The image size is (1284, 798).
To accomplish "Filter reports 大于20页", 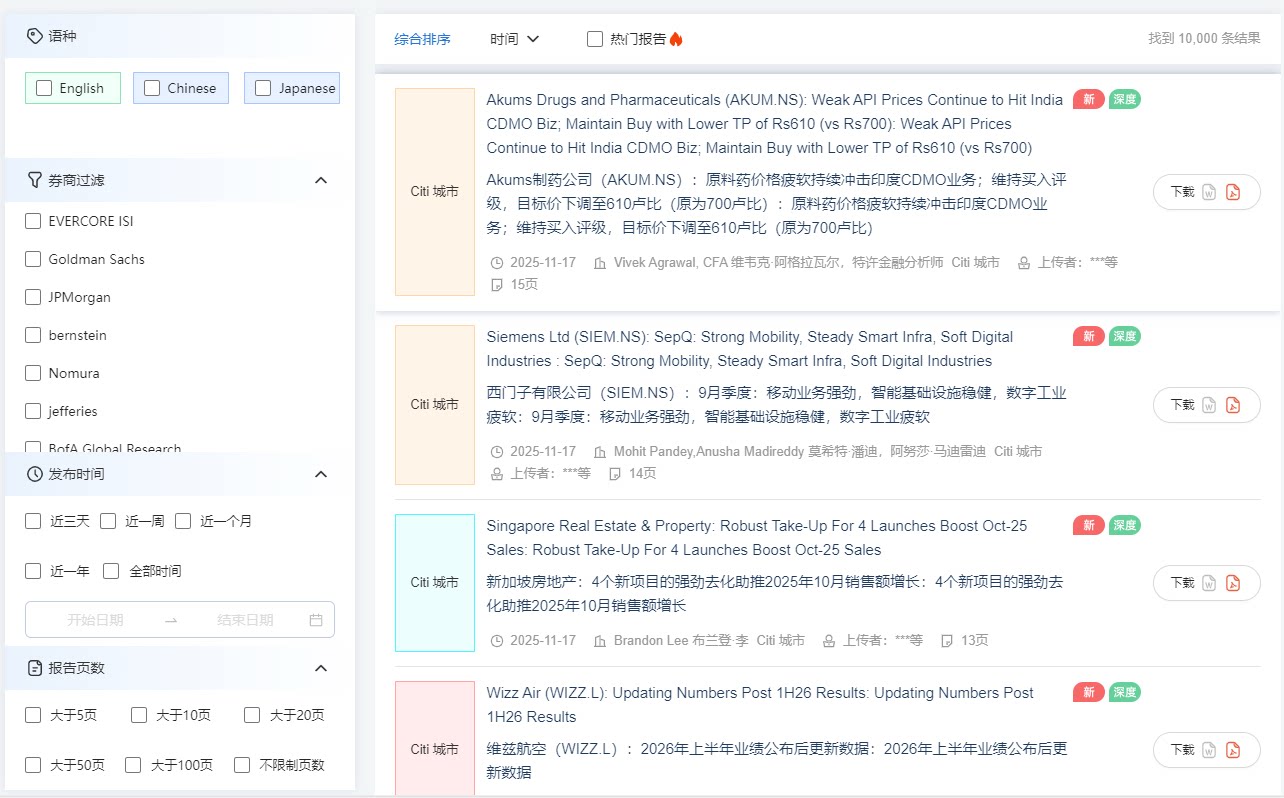I will click(252, 715).
